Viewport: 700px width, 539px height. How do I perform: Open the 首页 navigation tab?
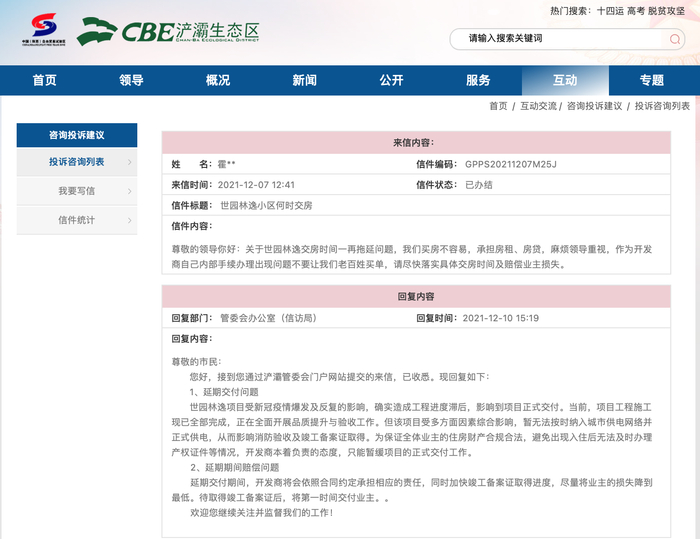44,80
